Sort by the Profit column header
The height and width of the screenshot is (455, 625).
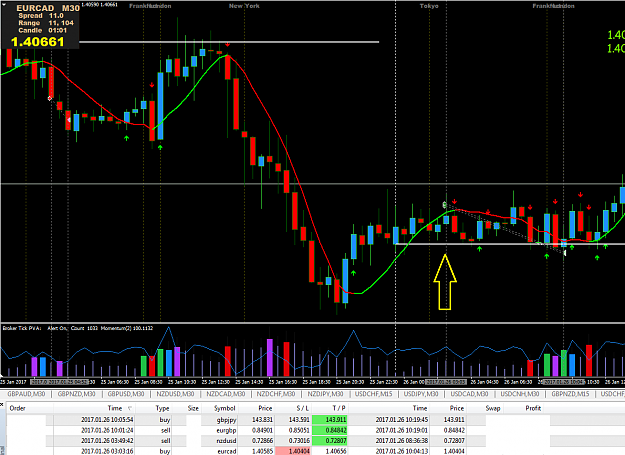pos(533,408)
